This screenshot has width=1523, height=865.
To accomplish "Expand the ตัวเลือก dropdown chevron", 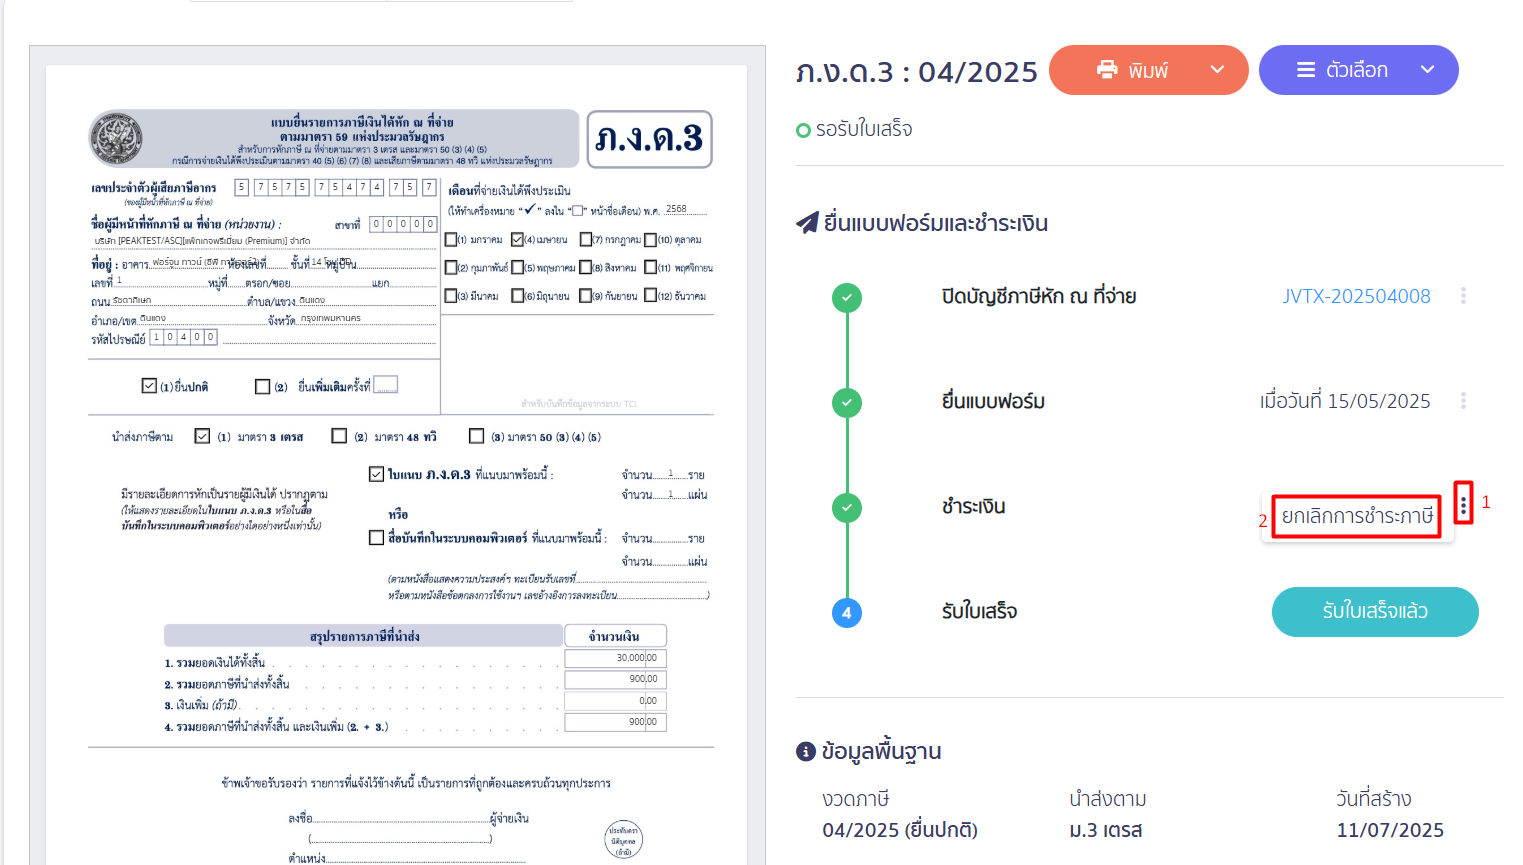I will (1427, 70).
